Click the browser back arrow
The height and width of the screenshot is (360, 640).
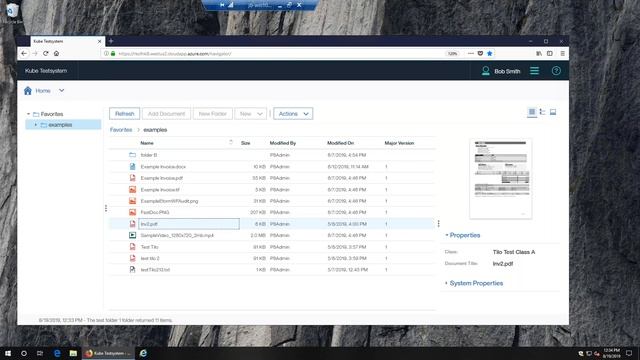tap(24, 53)
